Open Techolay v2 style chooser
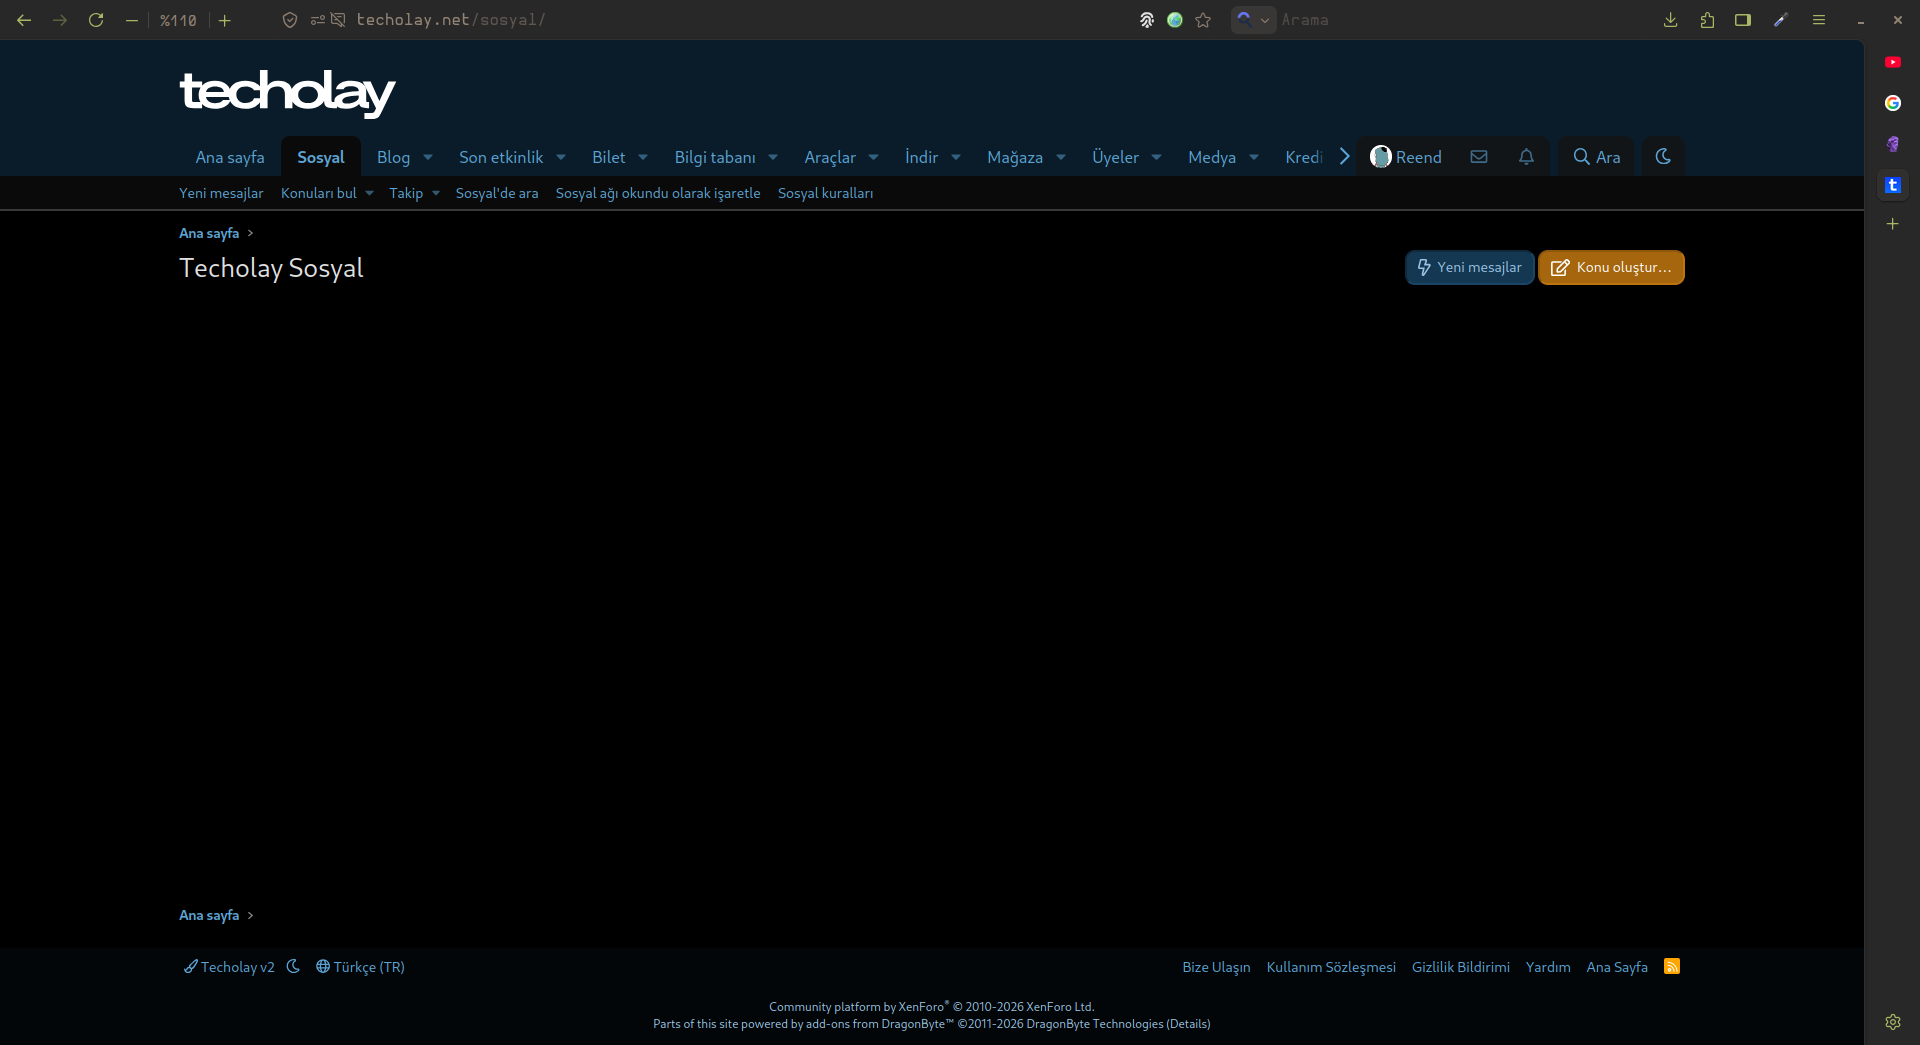 tap(229, 967)
